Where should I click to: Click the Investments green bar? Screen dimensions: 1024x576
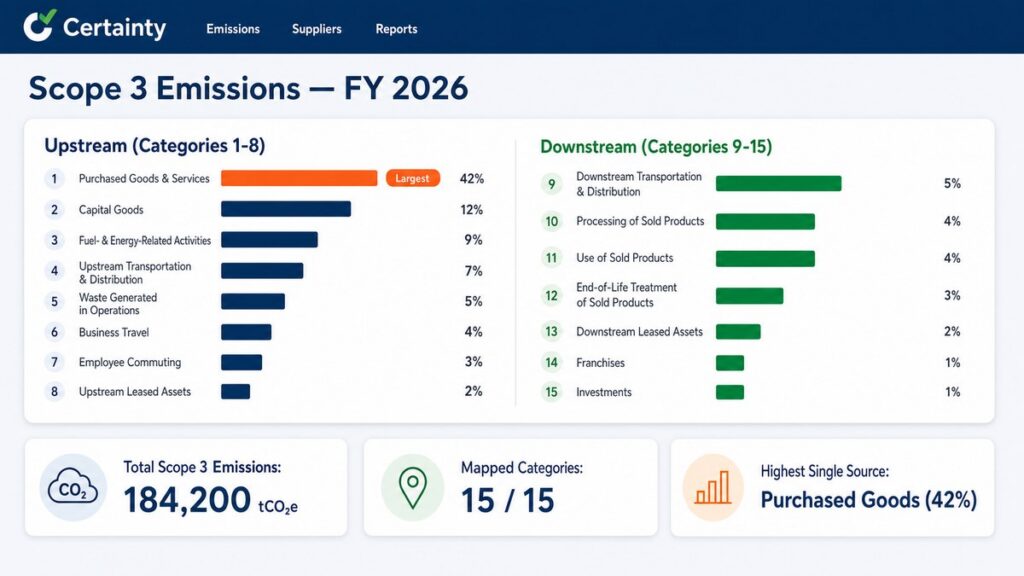(x=730, y=392)
